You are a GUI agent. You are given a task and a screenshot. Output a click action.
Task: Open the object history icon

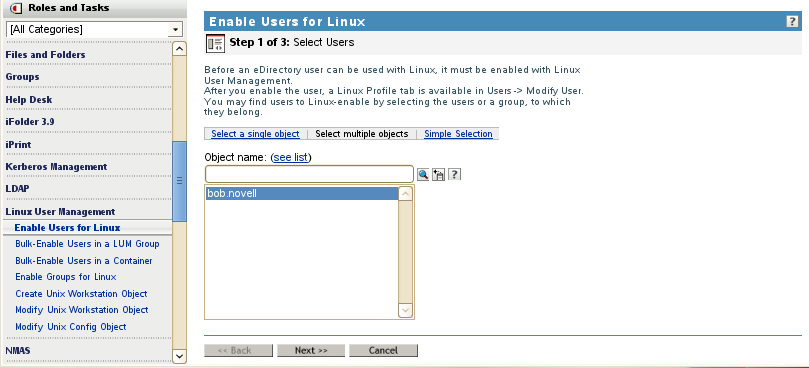click(x=439, y=174)
